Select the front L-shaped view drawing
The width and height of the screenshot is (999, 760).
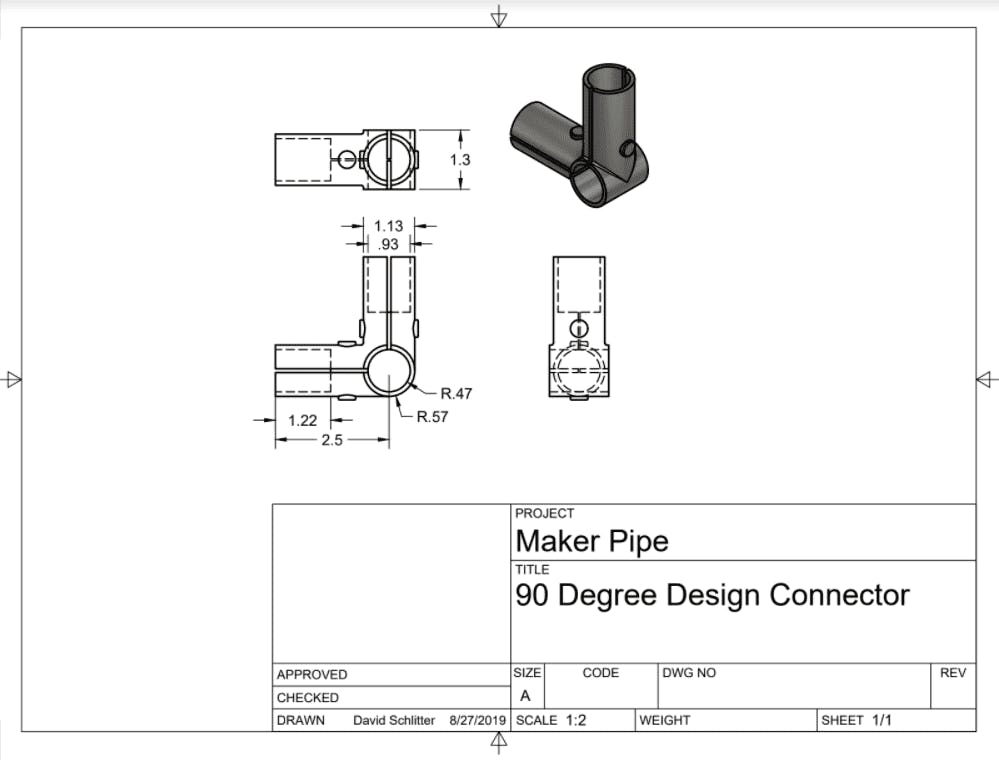click(x=347, y=327)
